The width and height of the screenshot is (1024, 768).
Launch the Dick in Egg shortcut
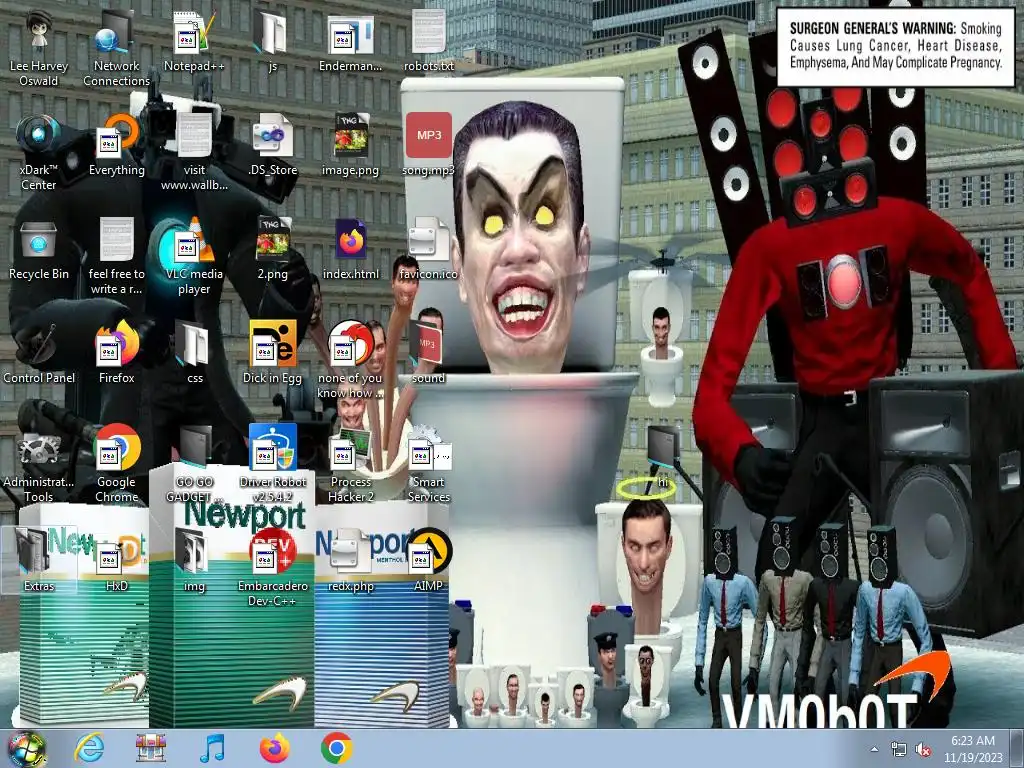pos(272,354)
